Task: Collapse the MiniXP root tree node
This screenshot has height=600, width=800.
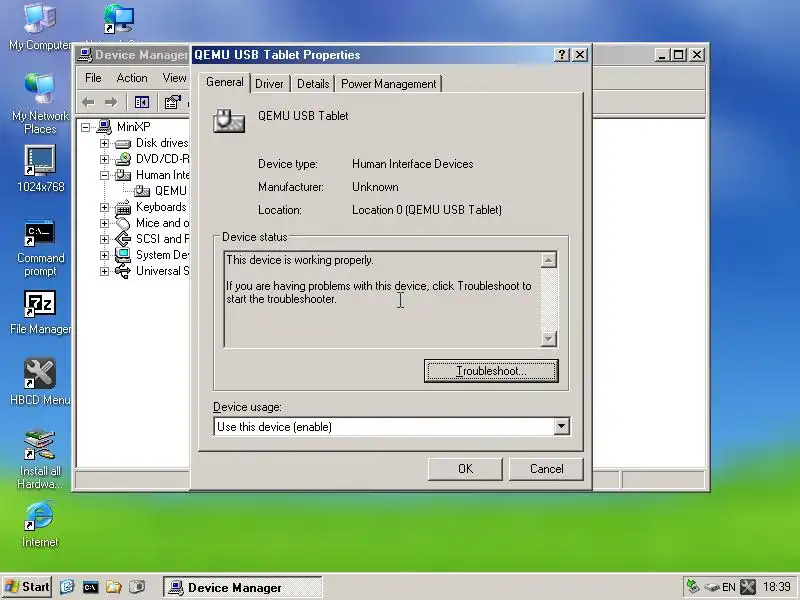Action: (86, 127)
